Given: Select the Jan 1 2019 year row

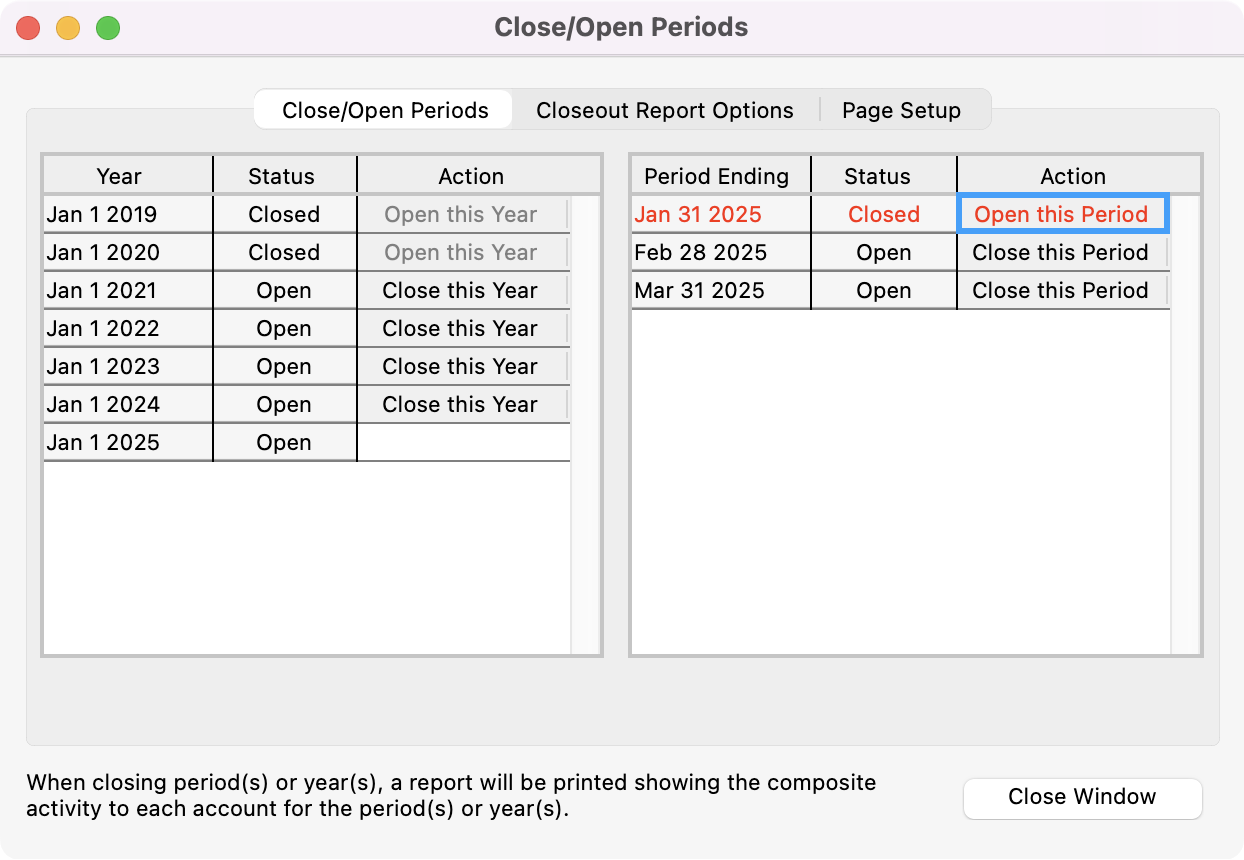Looking at the screenshot, I should (x=102, y=215).
